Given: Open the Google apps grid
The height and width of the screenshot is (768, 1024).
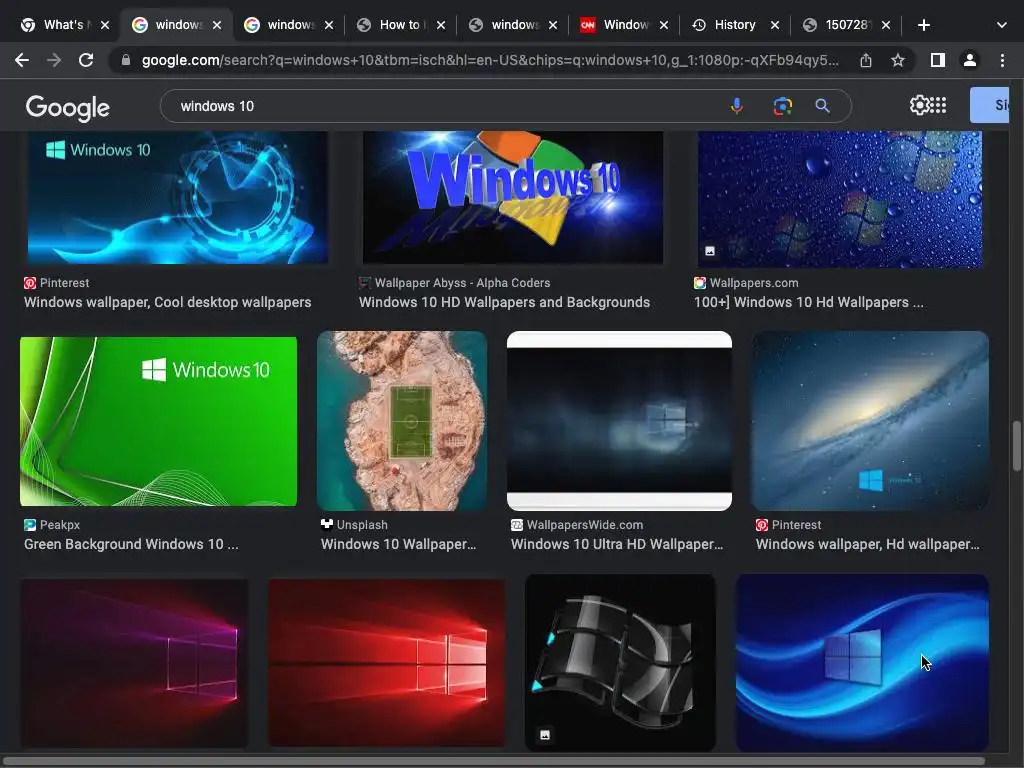Looking at the screenshot, I should [x=938, y=105].
